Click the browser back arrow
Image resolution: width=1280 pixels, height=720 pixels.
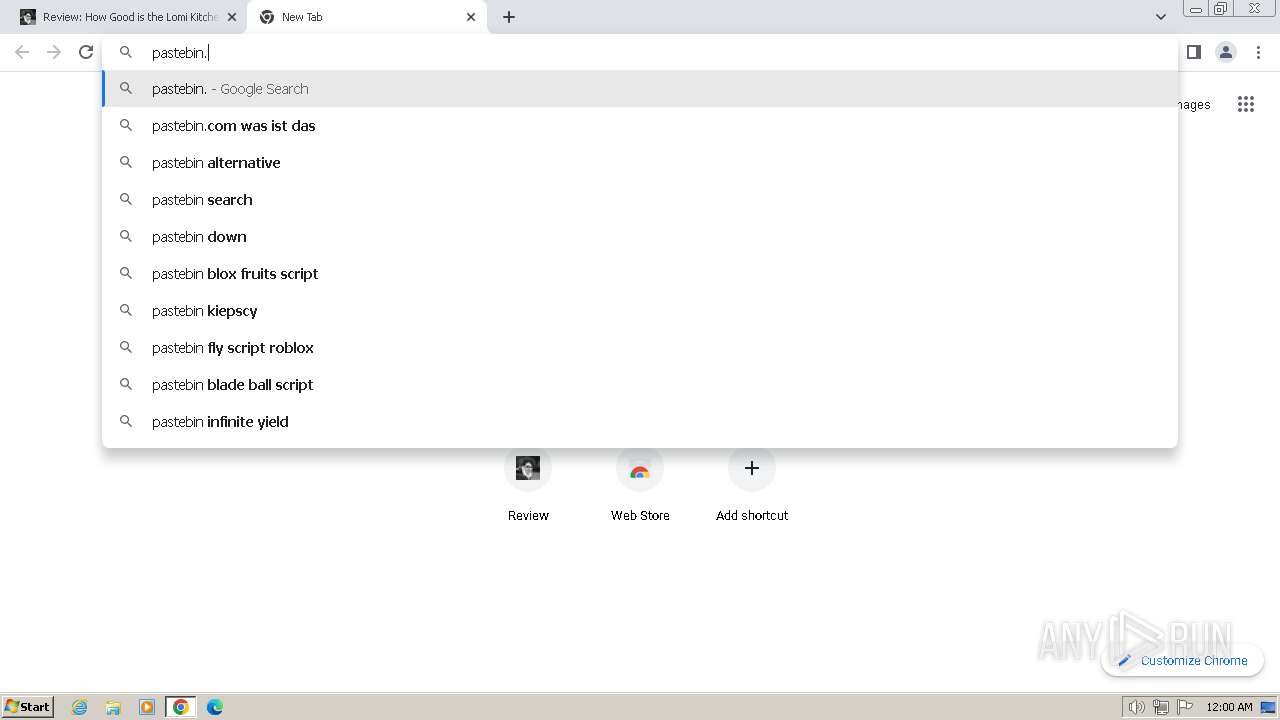(22, 52)
